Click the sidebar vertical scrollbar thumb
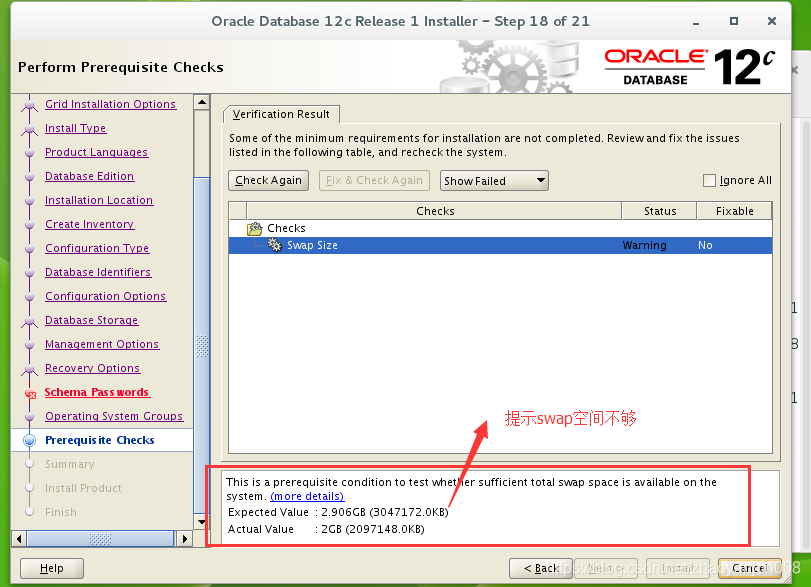 click(x=202, y=345)
